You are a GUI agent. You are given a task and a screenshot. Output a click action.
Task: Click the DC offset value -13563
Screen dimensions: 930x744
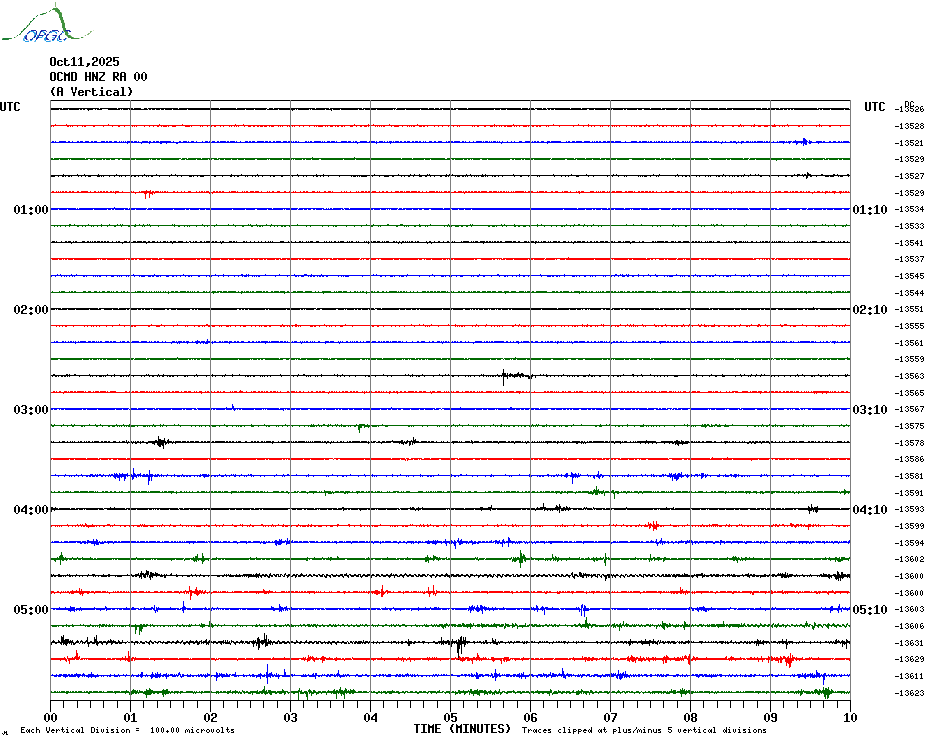point(909,376)
